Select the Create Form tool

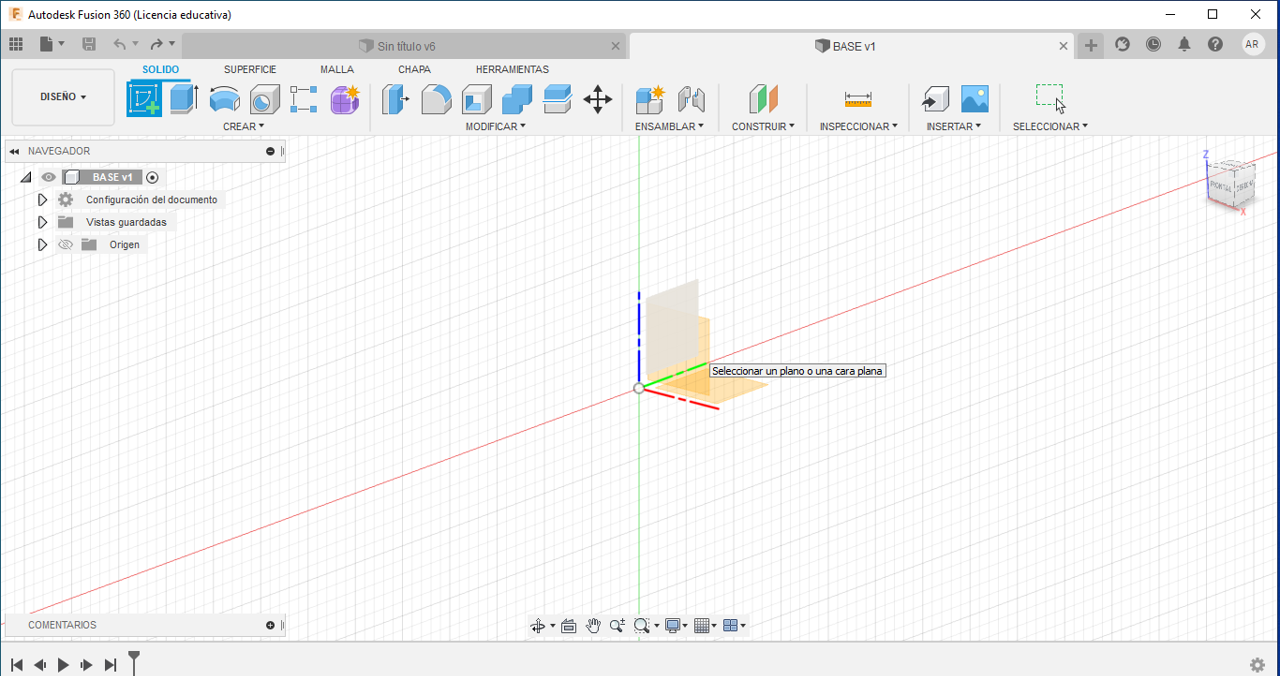click(345, 99)
